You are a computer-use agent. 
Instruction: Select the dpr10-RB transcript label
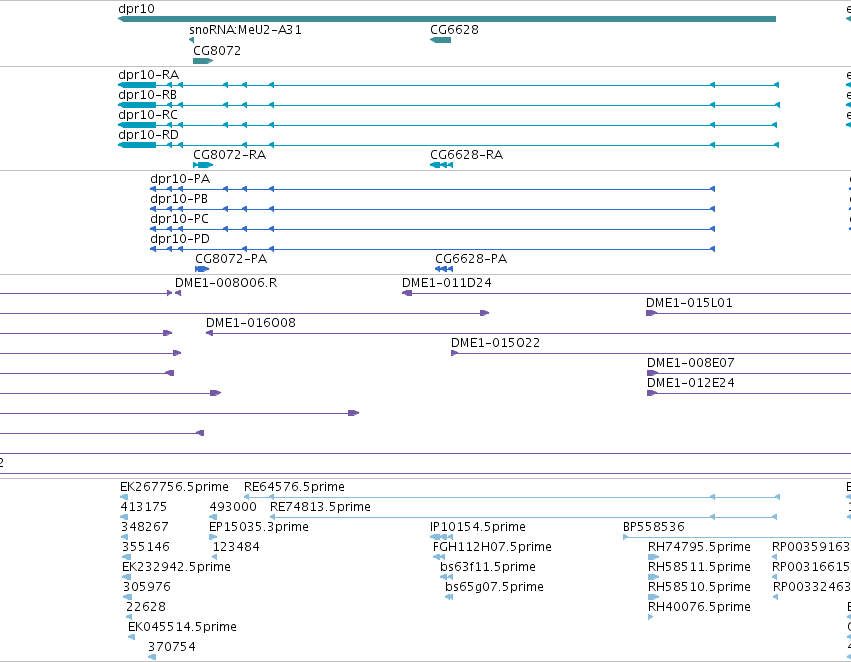148,95
